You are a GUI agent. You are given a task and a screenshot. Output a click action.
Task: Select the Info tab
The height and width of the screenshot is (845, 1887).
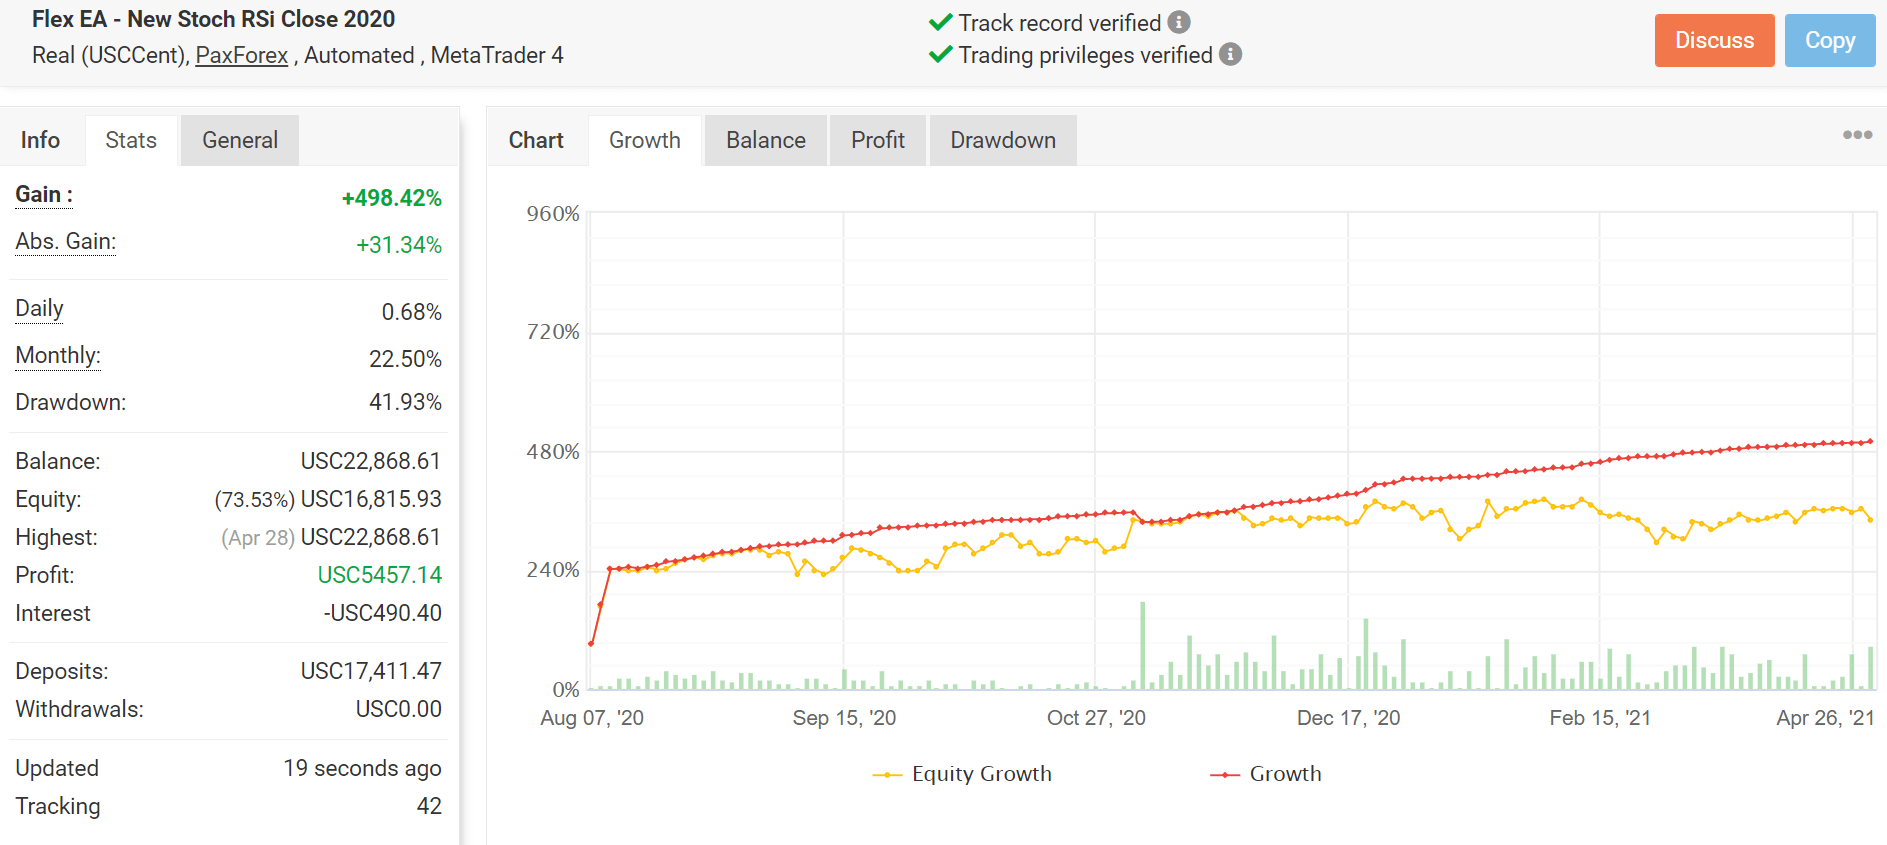coord(40,140)
